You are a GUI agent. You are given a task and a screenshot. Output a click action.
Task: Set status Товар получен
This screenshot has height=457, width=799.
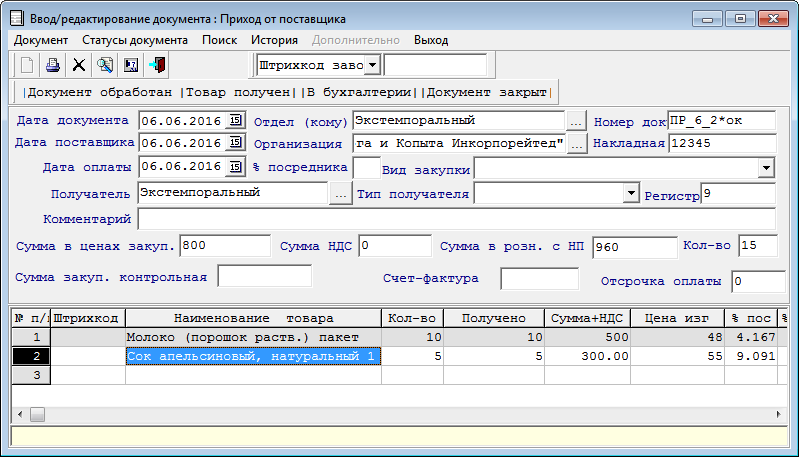238,93
